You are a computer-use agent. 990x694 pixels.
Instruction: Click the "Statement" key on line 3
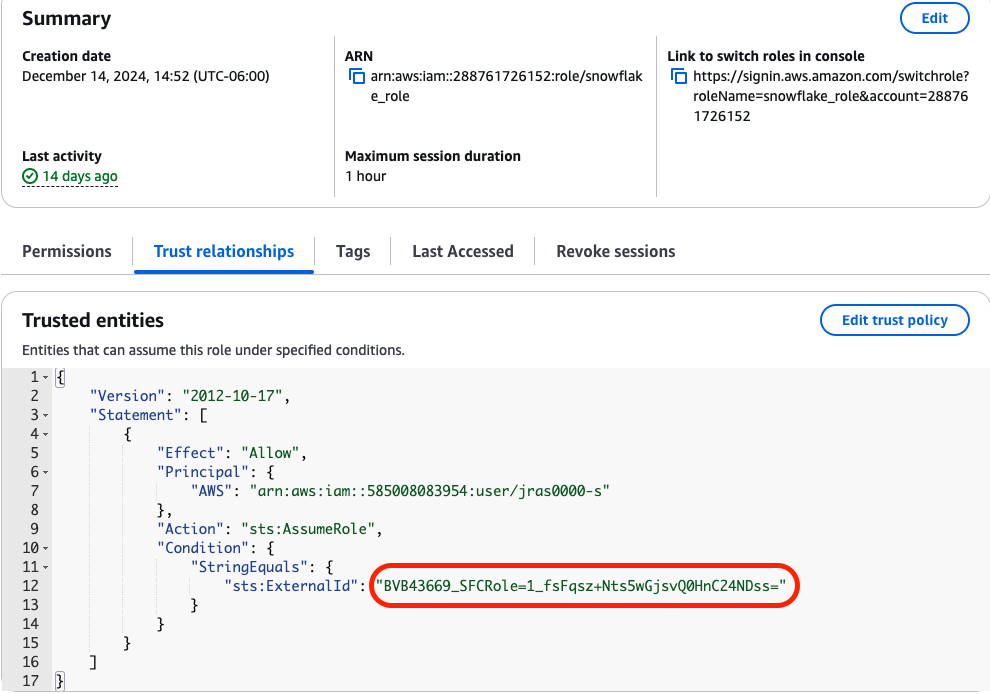136,415
